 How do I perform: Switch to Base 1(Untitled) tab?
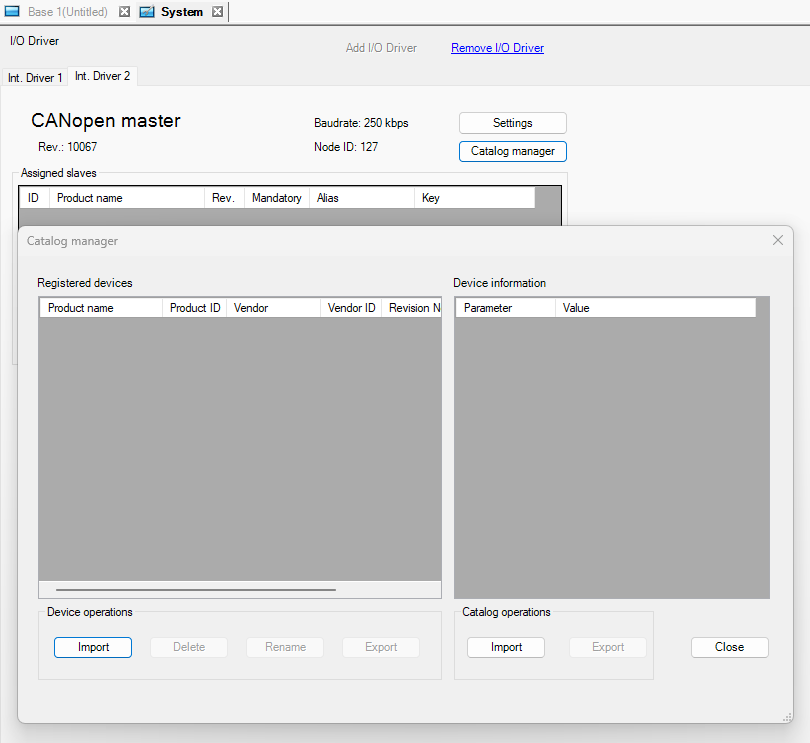pyautogui.click(x=68, y=11)
